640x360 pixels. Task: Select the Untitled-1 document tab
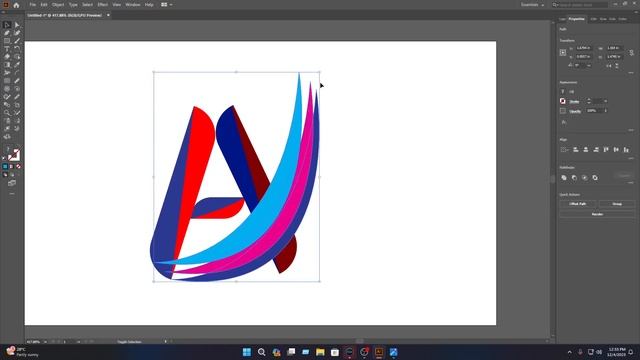point(64,15)
